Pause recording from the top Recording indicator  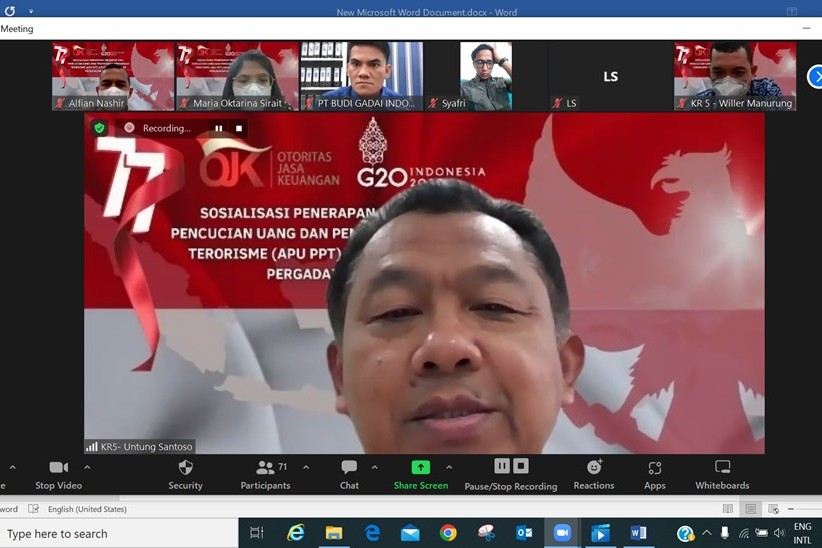click(x=219, y=128)
